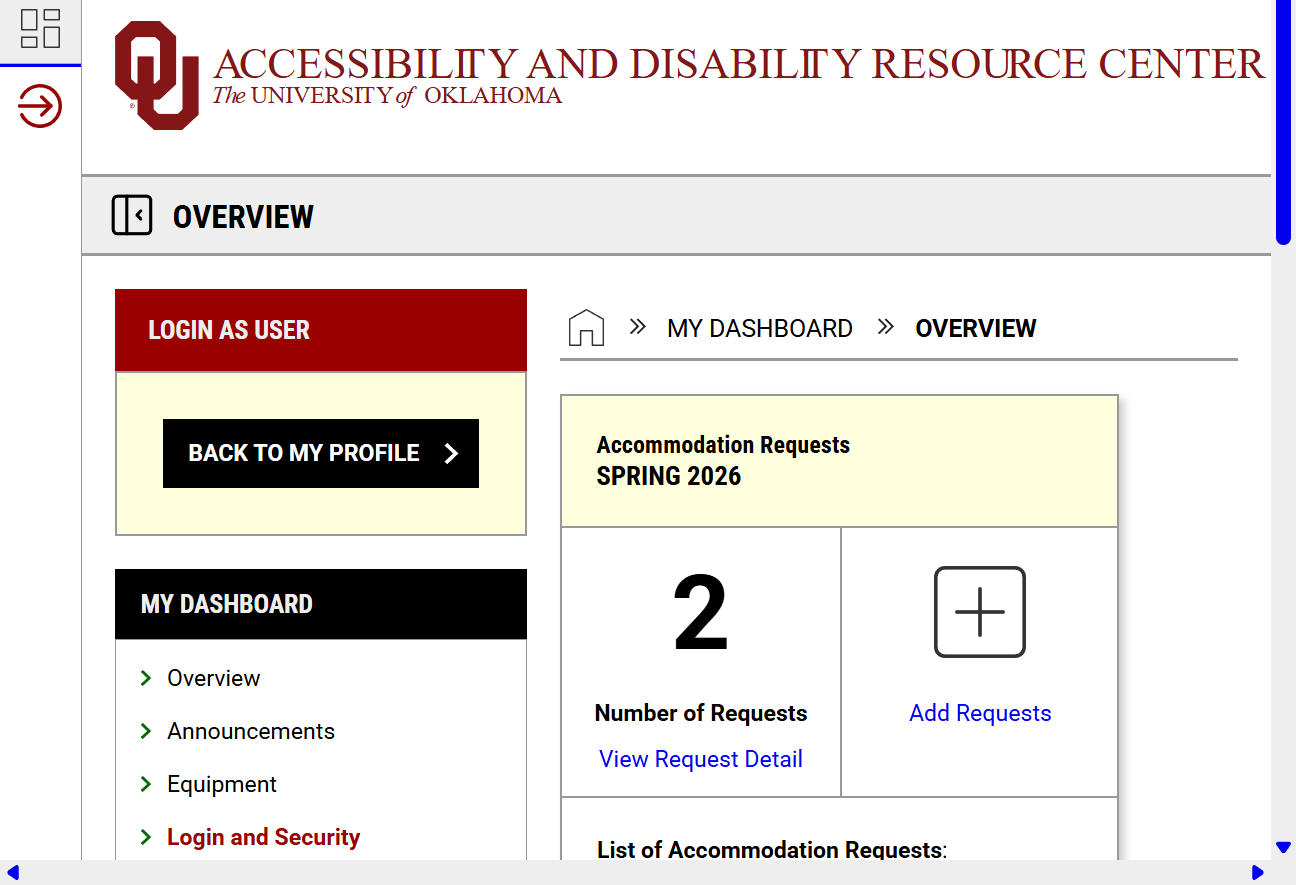The image size is (1296, 885).
Task: Click the Accessibility and Disability Resource Center title
Action: (x=739, y=64)
